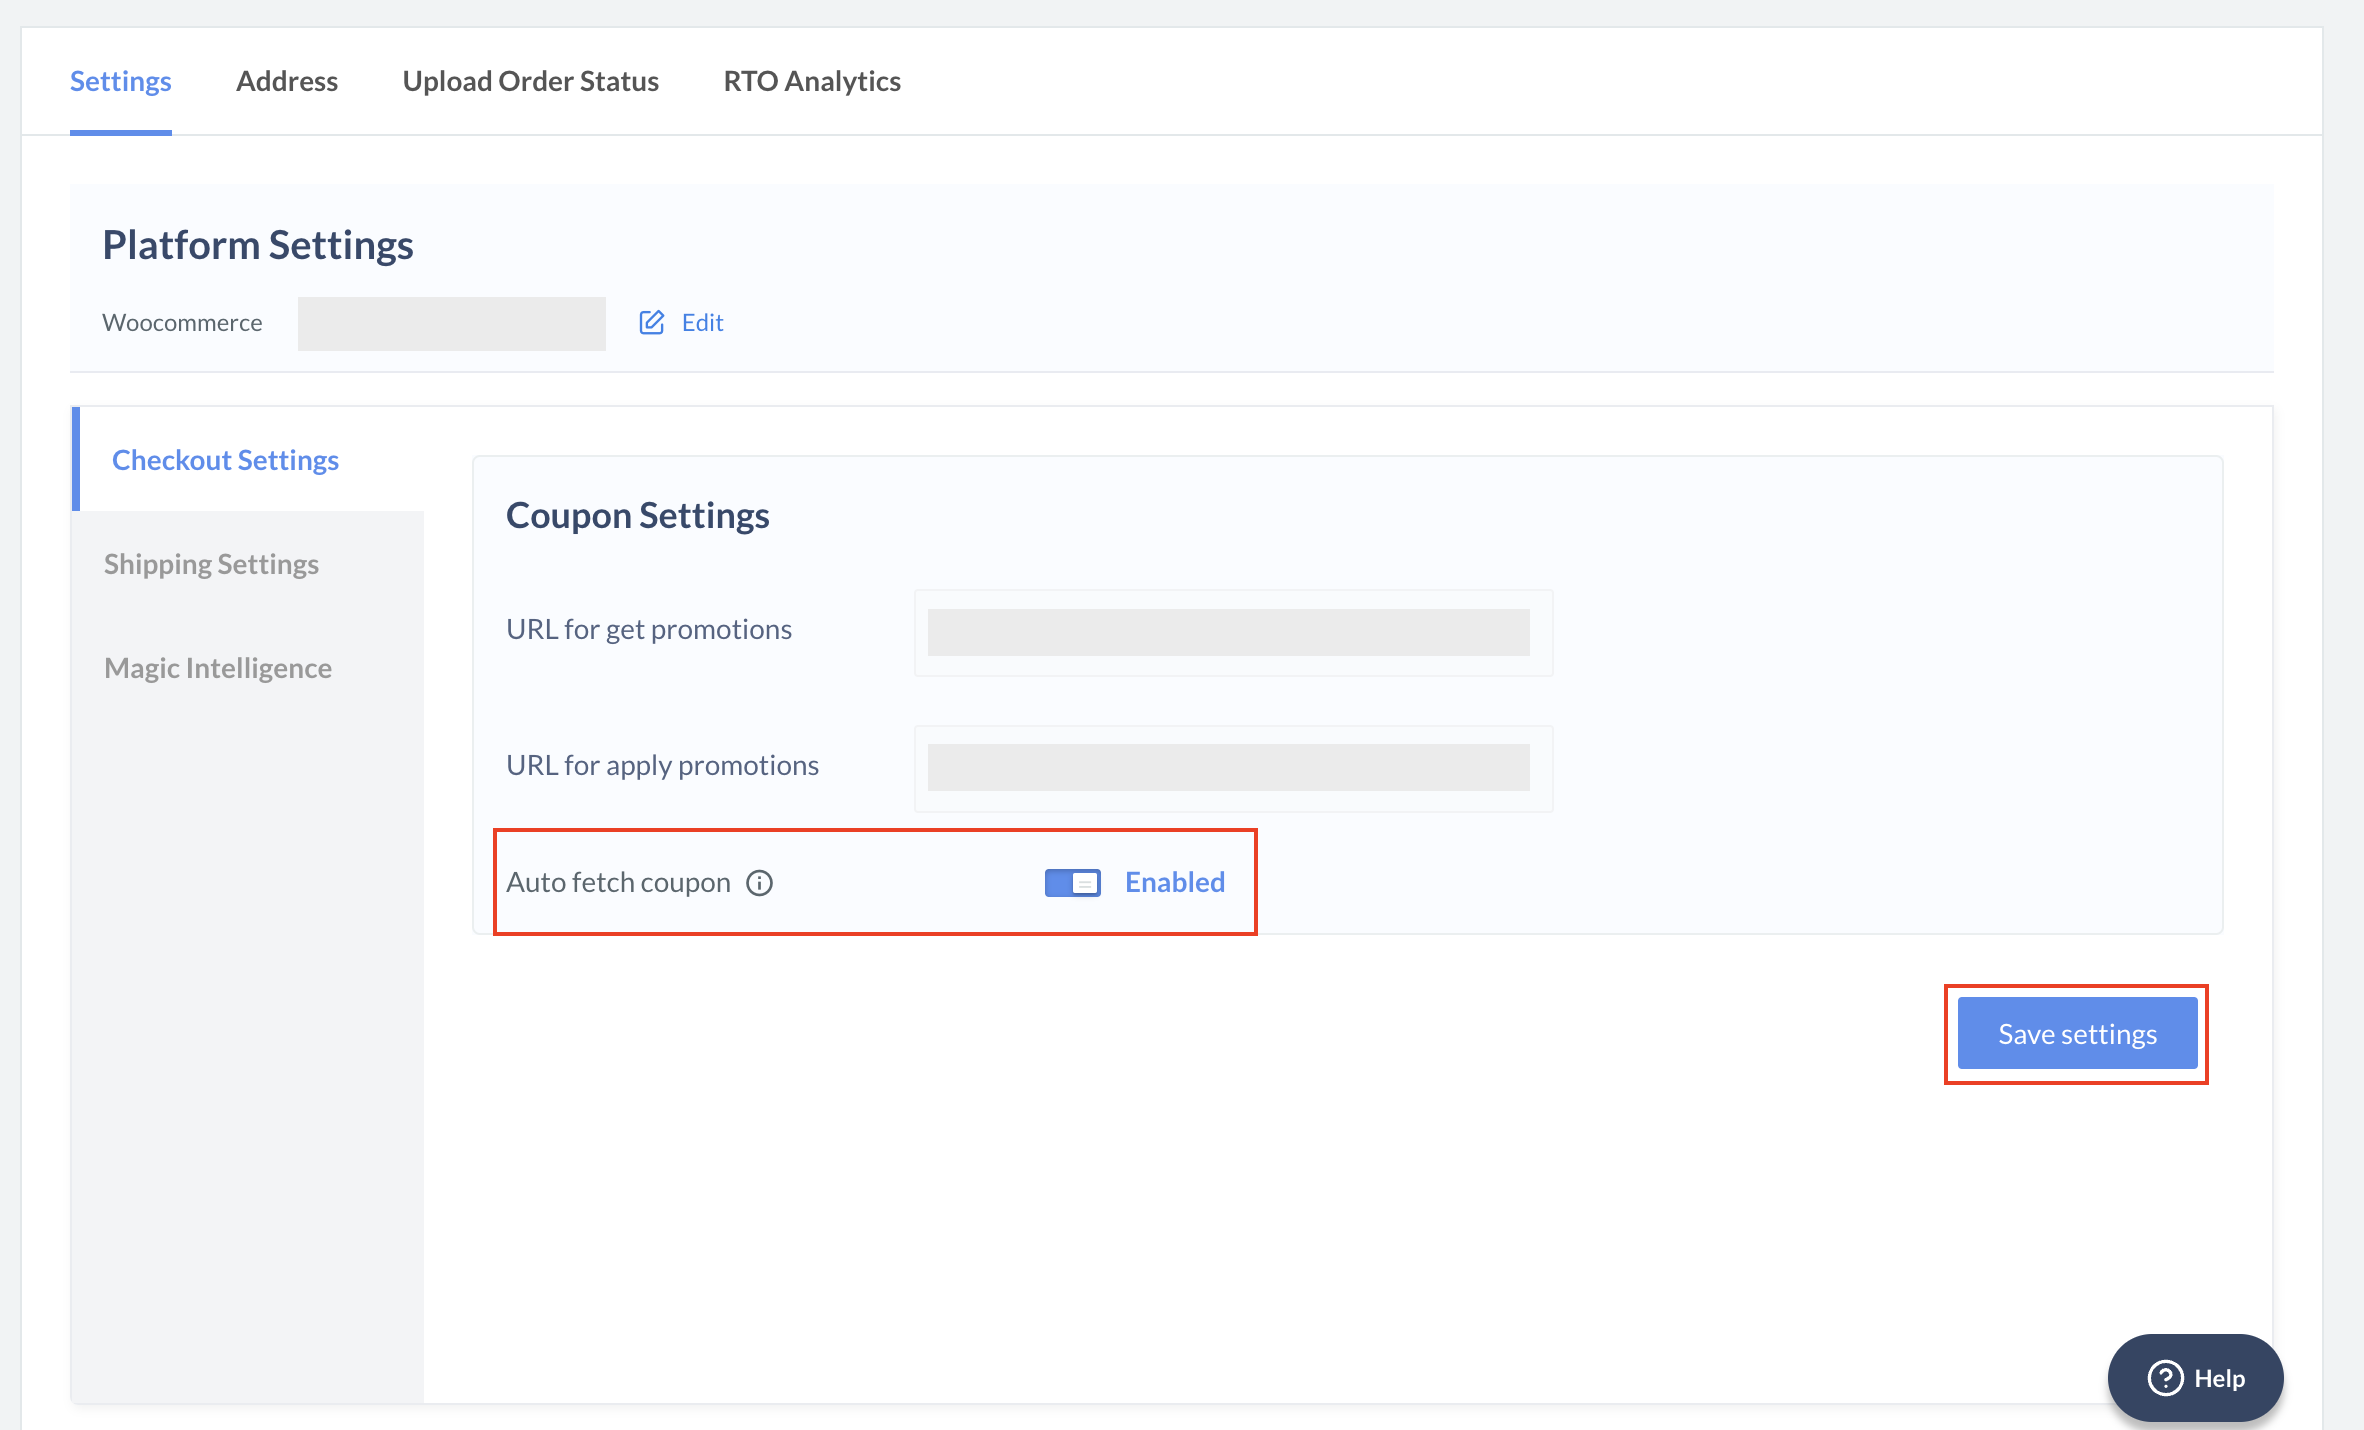The width and height of the screenshot is (2364, 1430).
Task: Click the Woocommerce store name field
Action: click(x=452, y=323)
